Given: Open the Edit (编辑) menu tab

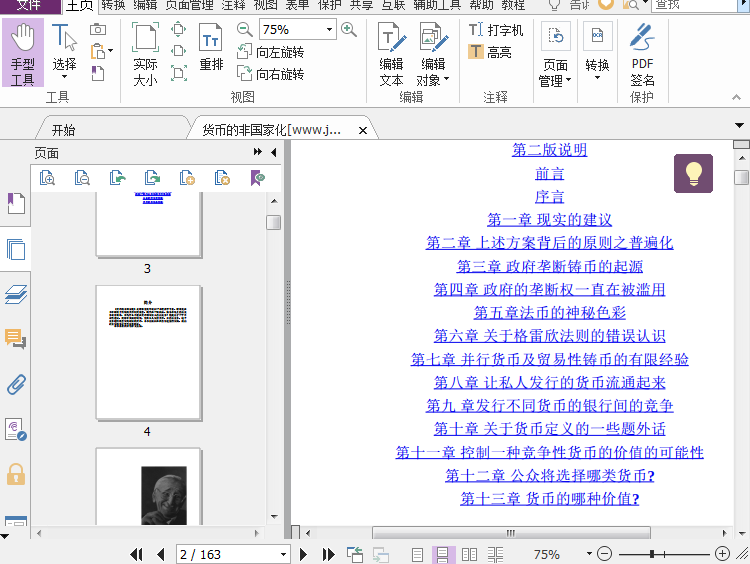Looking at the screenshot, I should pos(145,5).
